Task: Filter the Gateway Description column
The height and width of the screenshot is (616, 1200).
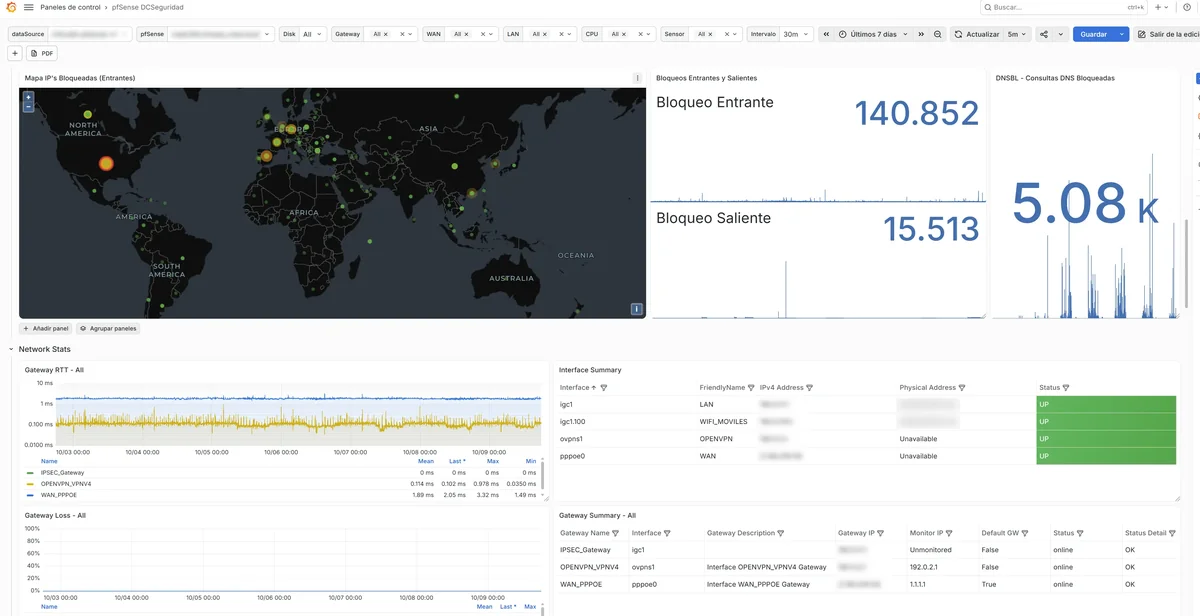Action: click(780, 533)
